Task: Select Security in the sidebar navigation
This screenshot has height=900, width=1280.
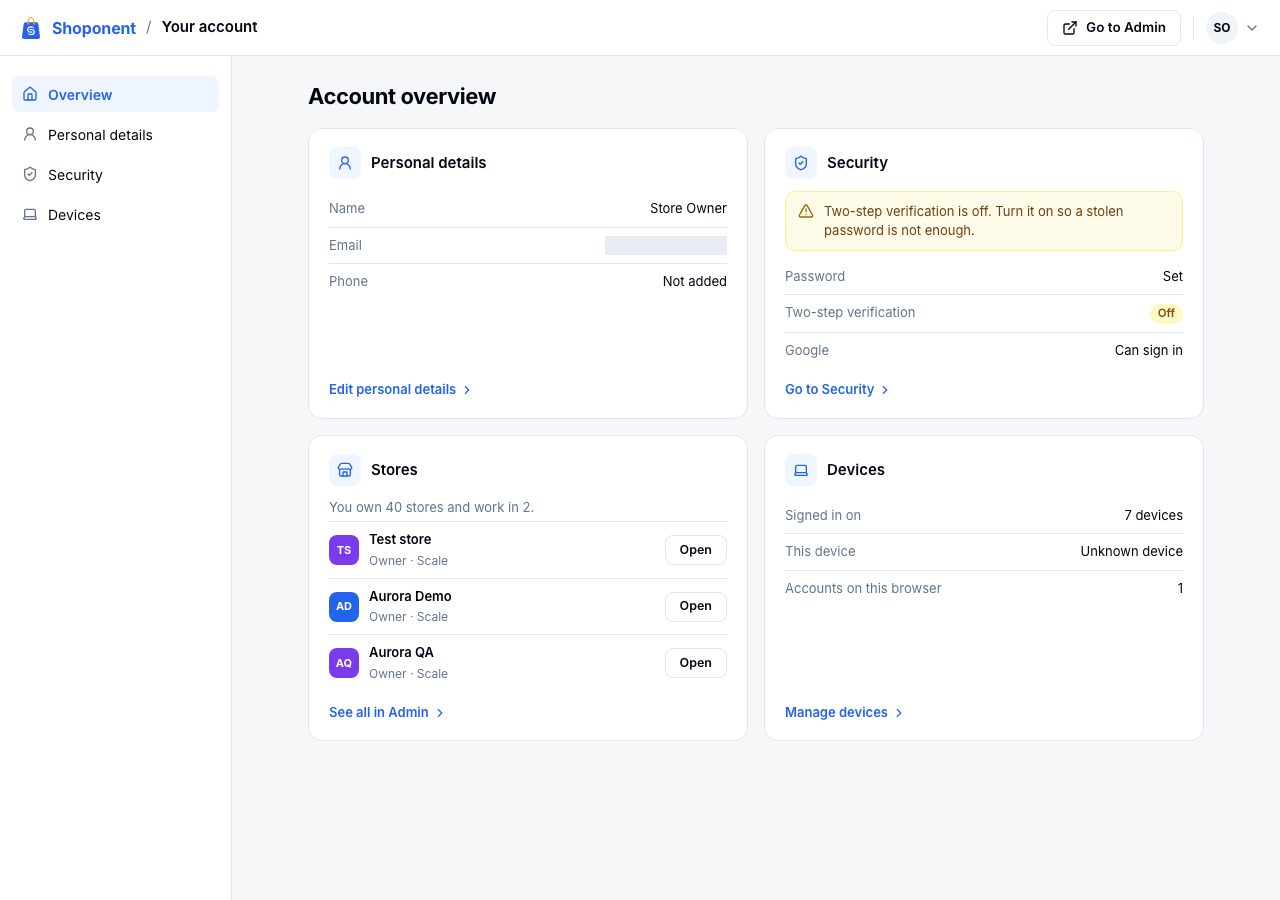Action: pos(115,174)
